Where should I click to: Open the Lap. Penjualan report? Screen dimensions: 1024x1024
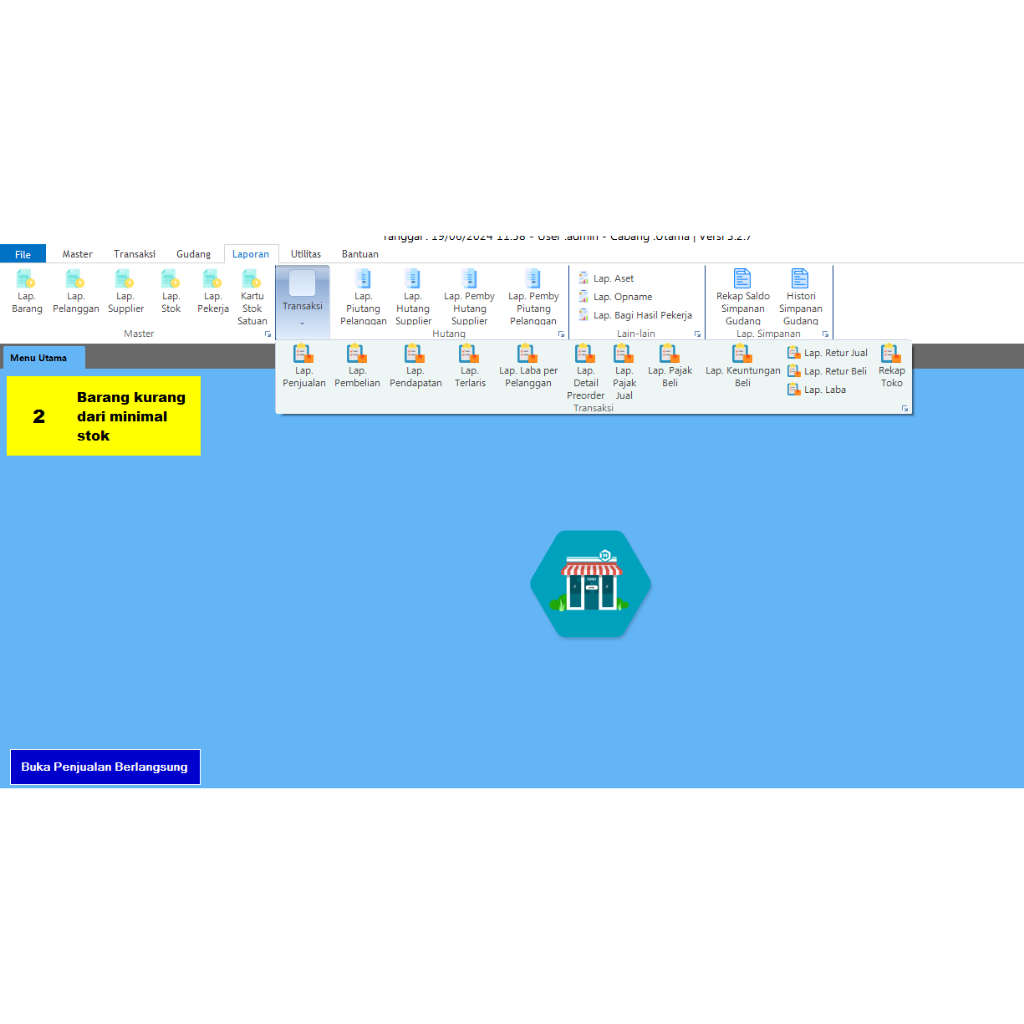(304, 366)
